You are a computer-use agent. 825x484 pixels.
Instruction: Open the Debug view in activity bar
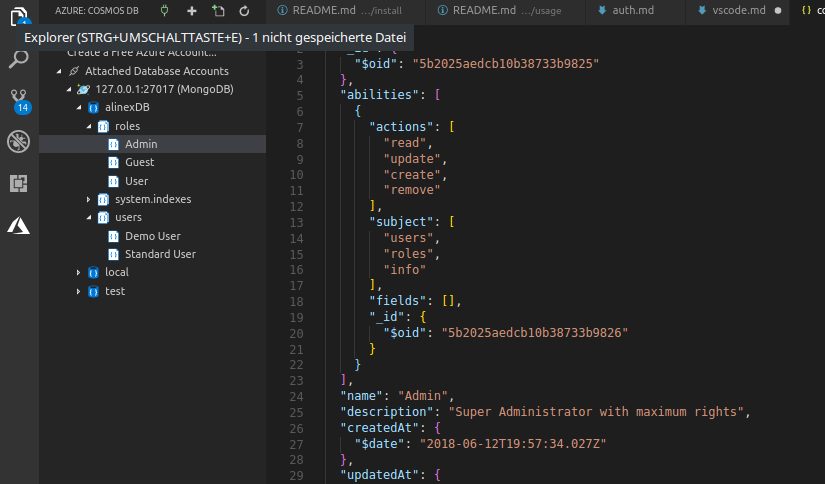(x=18, y=142)
